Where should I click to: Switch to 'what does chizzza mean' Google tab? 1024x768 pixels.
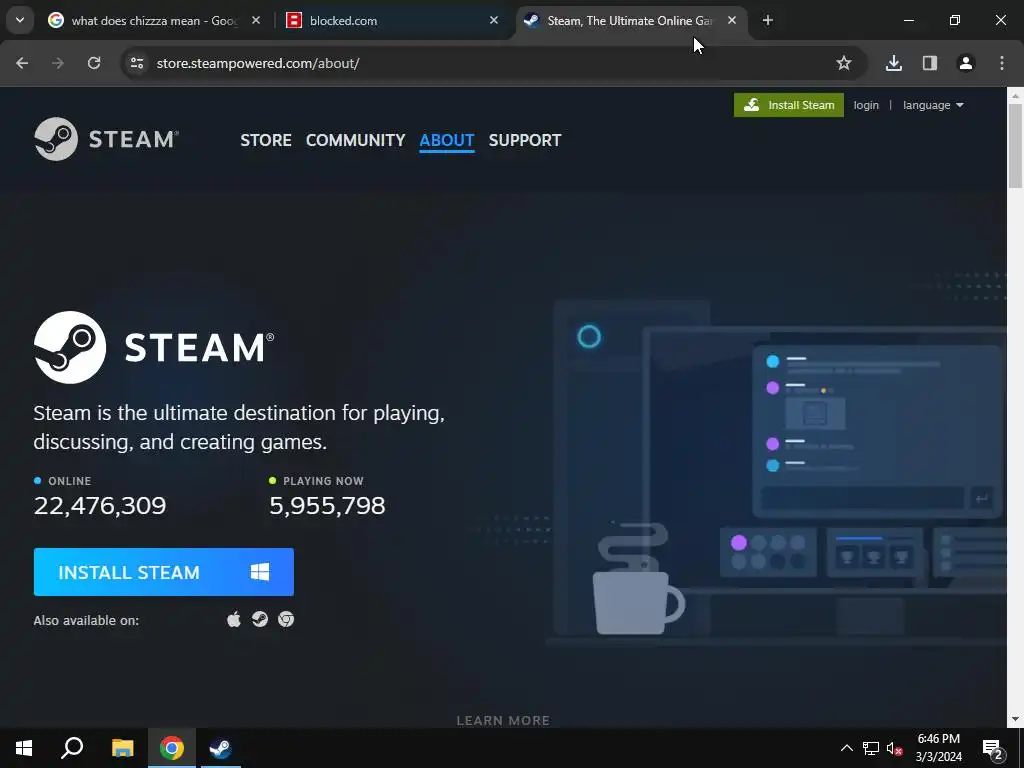click(x=145, y=21)
